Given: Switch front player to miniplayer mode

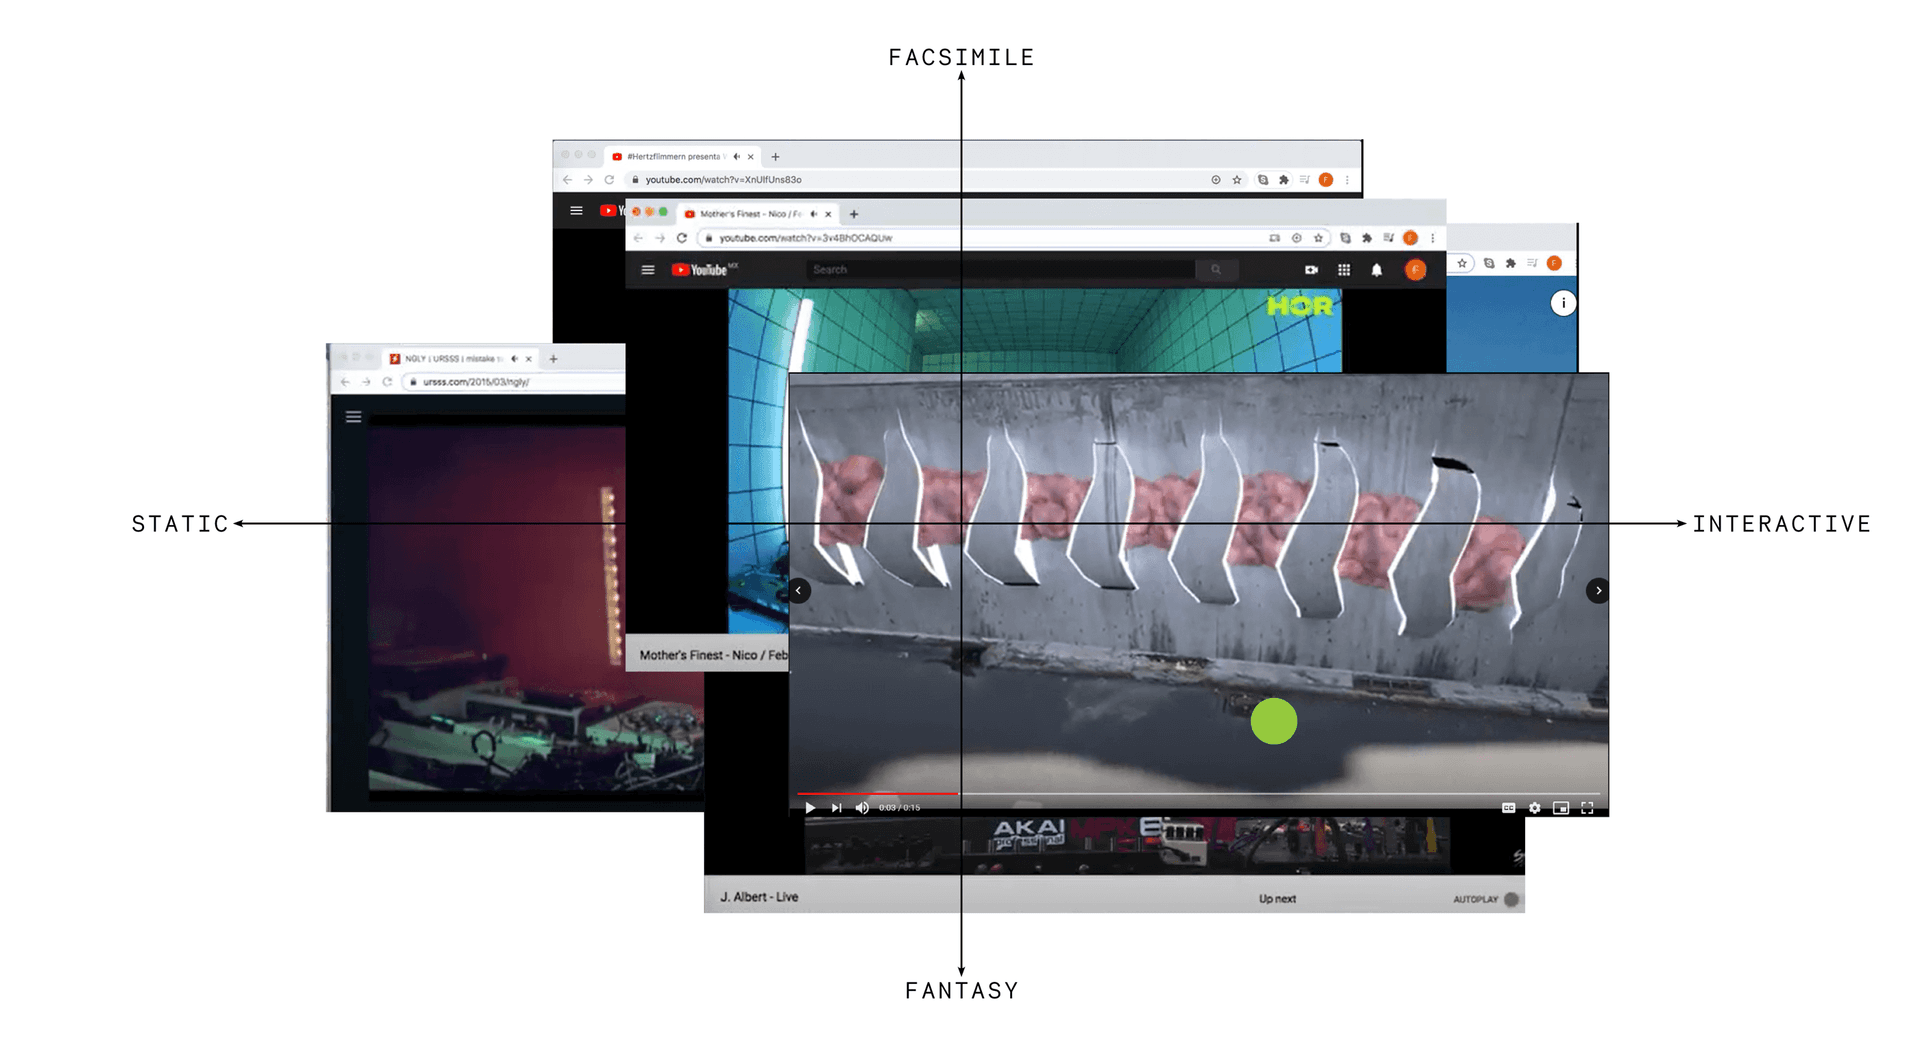Looking at the screenshot, I should (x=1560, y=808).
